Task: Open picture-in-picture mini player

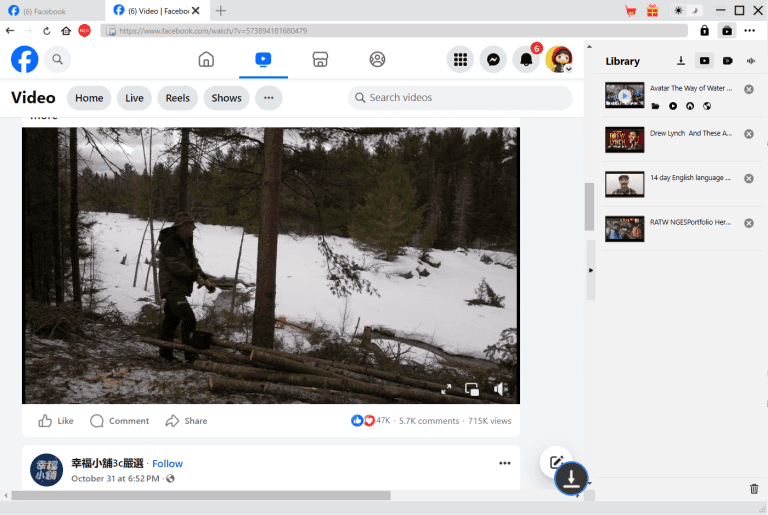Action: [x=472, y=389]
